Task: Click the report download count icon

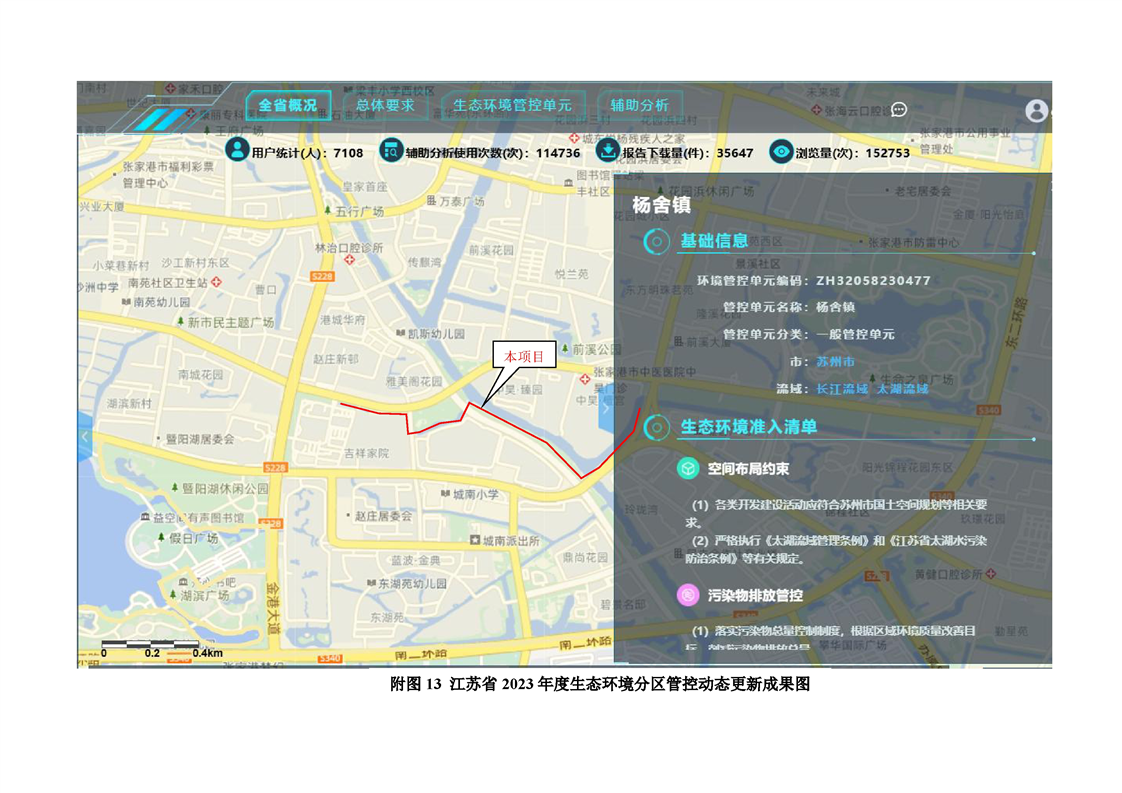Action: click(607, 151)
